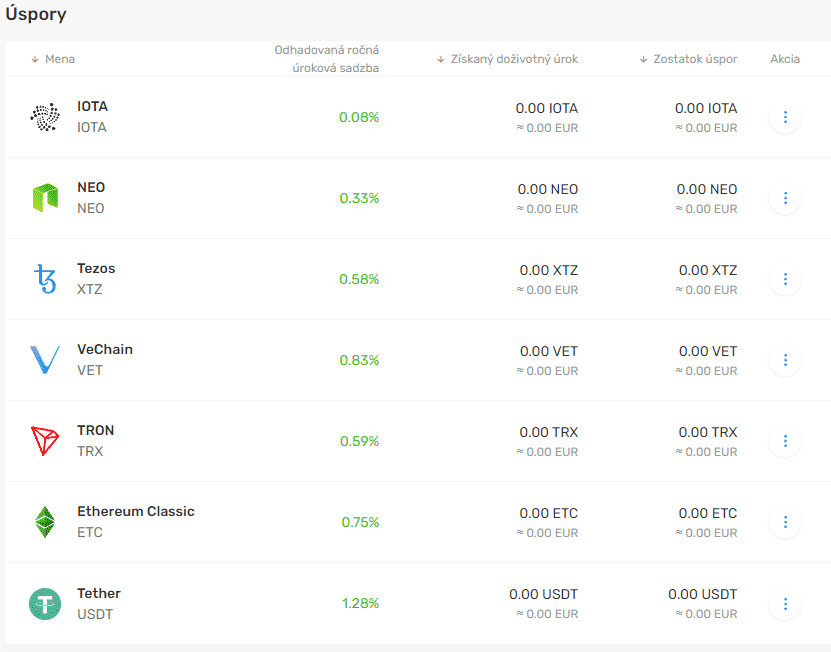Click the VeChain V logo icon

click(x=44, y=360)
